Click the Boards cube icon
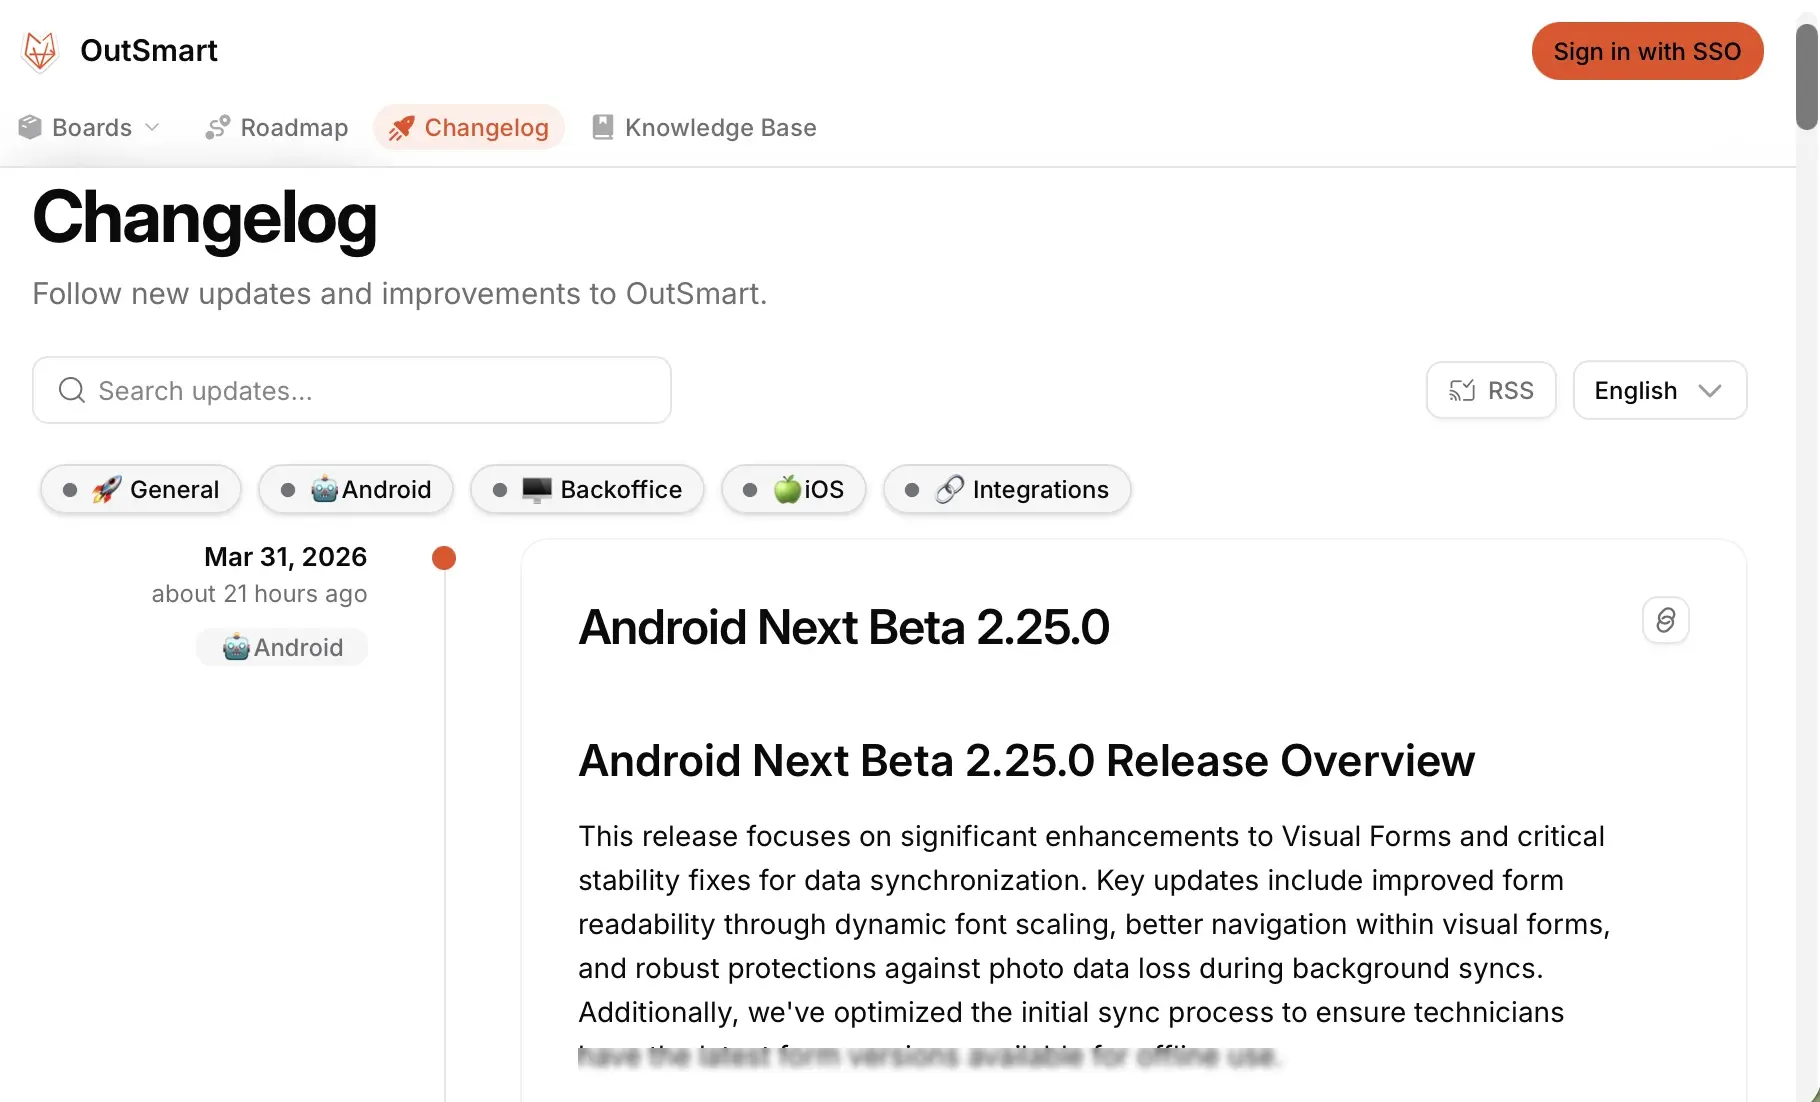This screenshot has width=1820, height=1102. click(29, 127)
